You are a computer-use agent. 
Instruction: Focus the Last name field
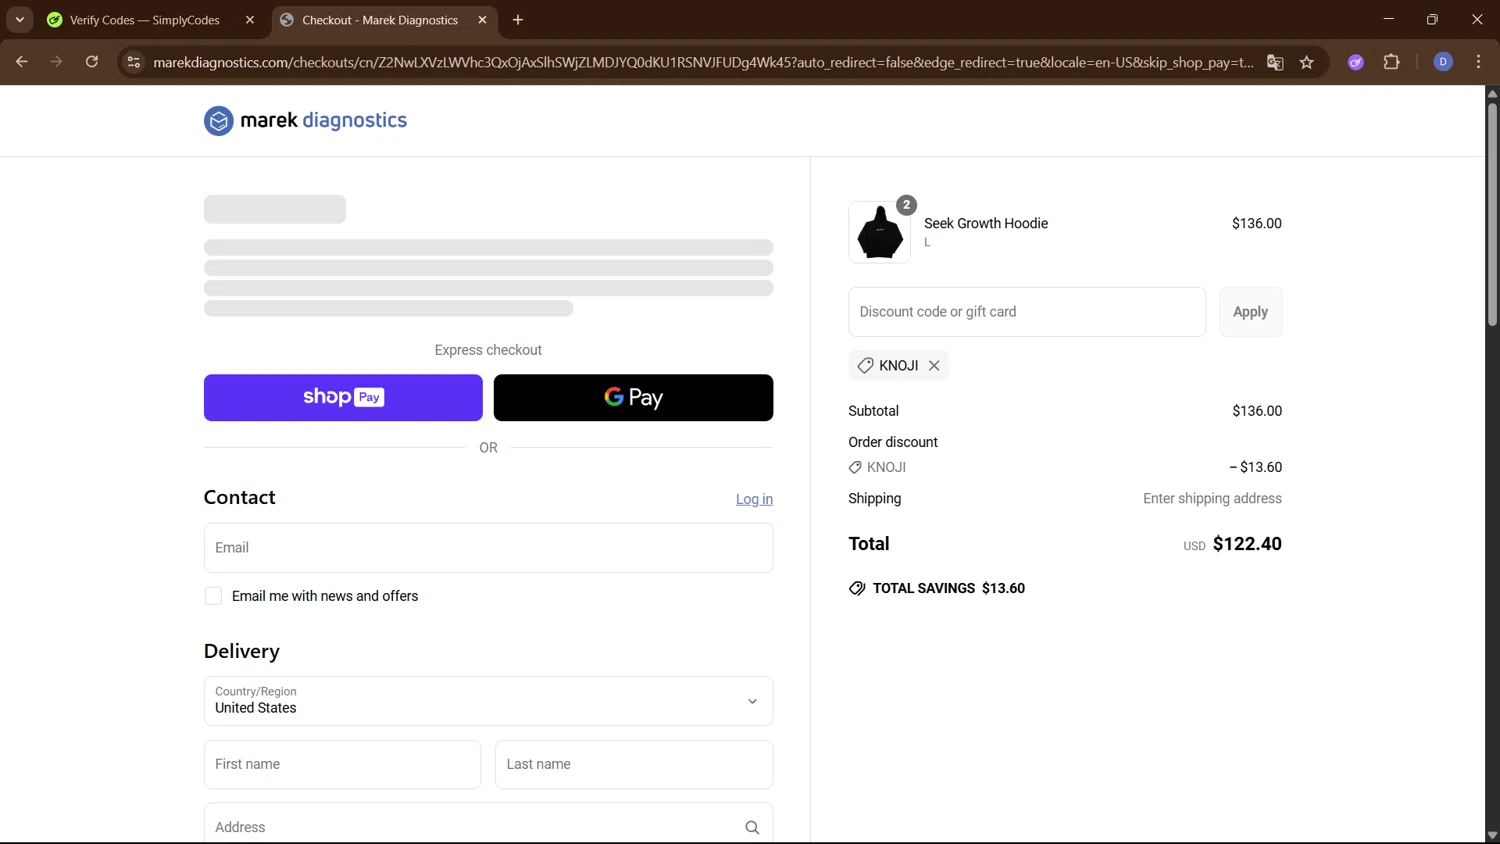click(634, 765)
